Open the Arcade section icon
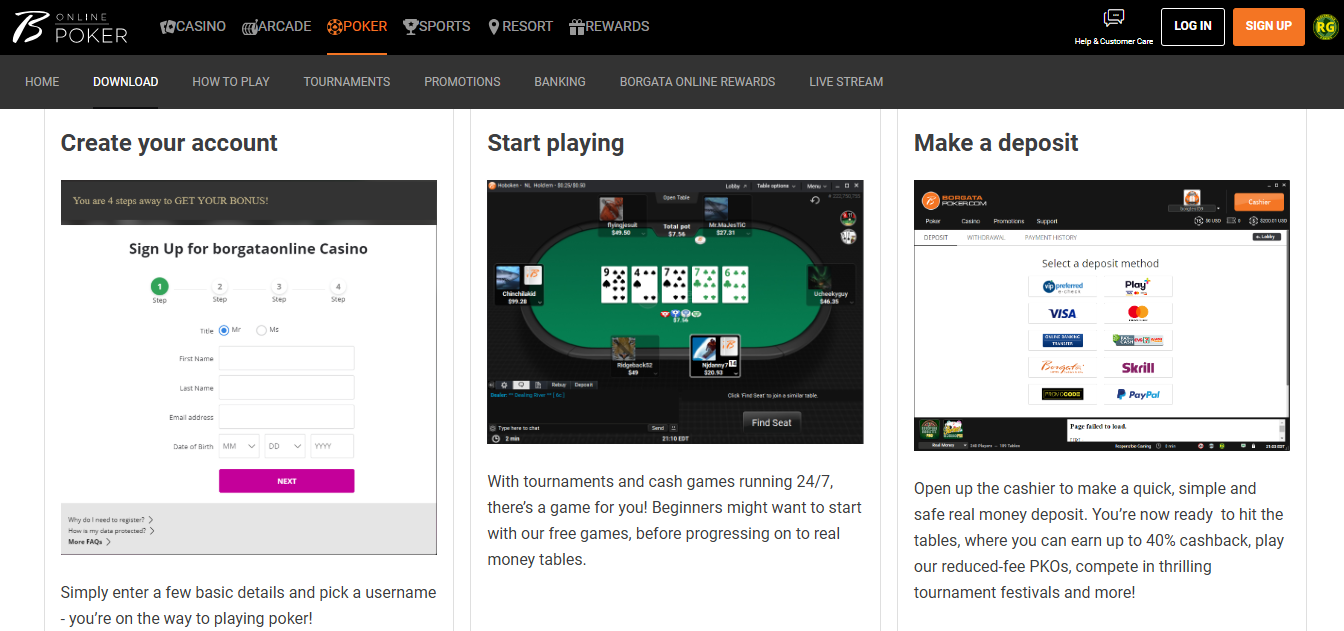The width and height of the screenshot is (1344, 631). [x=250, y=27]
